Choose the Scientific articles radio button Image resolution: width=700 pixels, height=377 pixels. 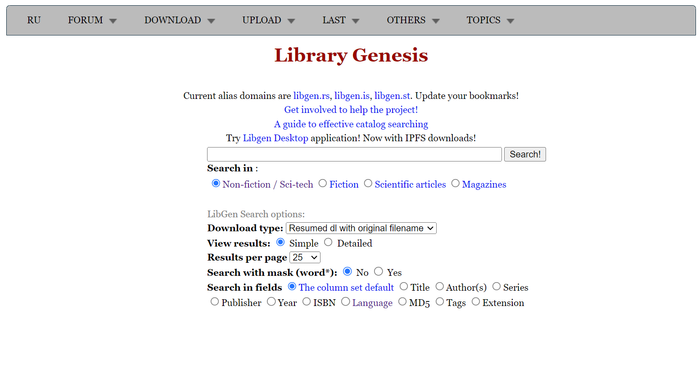[x=368, y=184]
